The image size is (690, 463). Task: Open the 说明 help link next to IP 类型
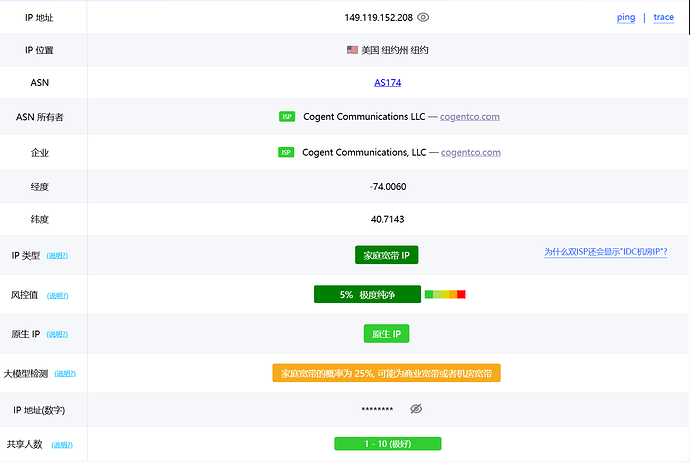click(57, 256)
